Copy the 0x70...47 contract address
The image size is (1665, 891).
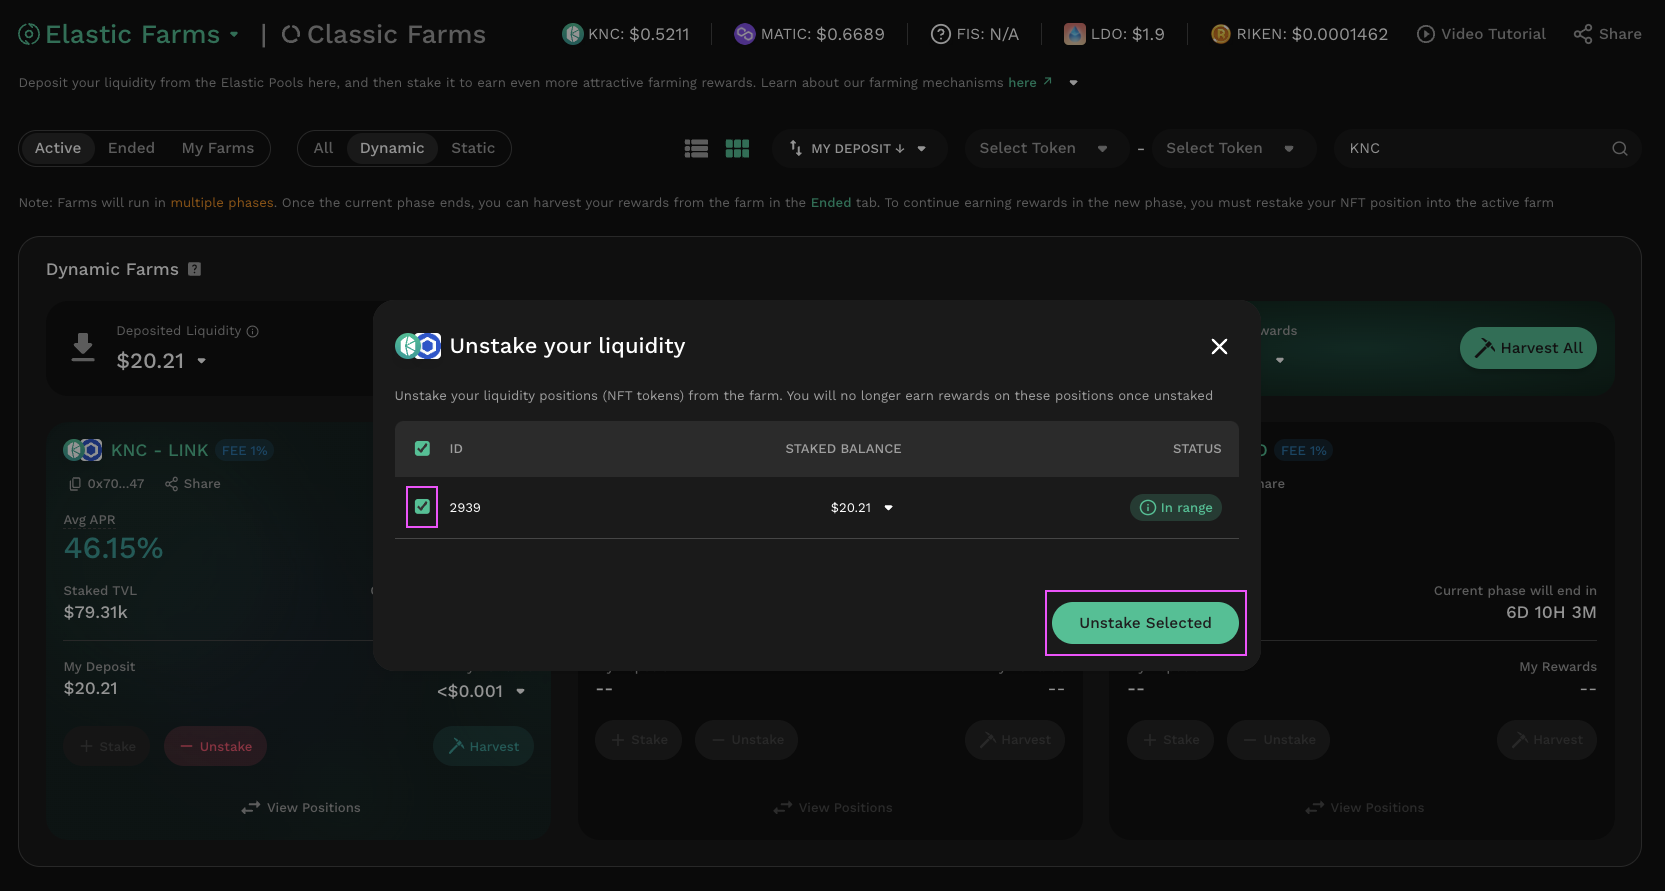click(75, 484)
